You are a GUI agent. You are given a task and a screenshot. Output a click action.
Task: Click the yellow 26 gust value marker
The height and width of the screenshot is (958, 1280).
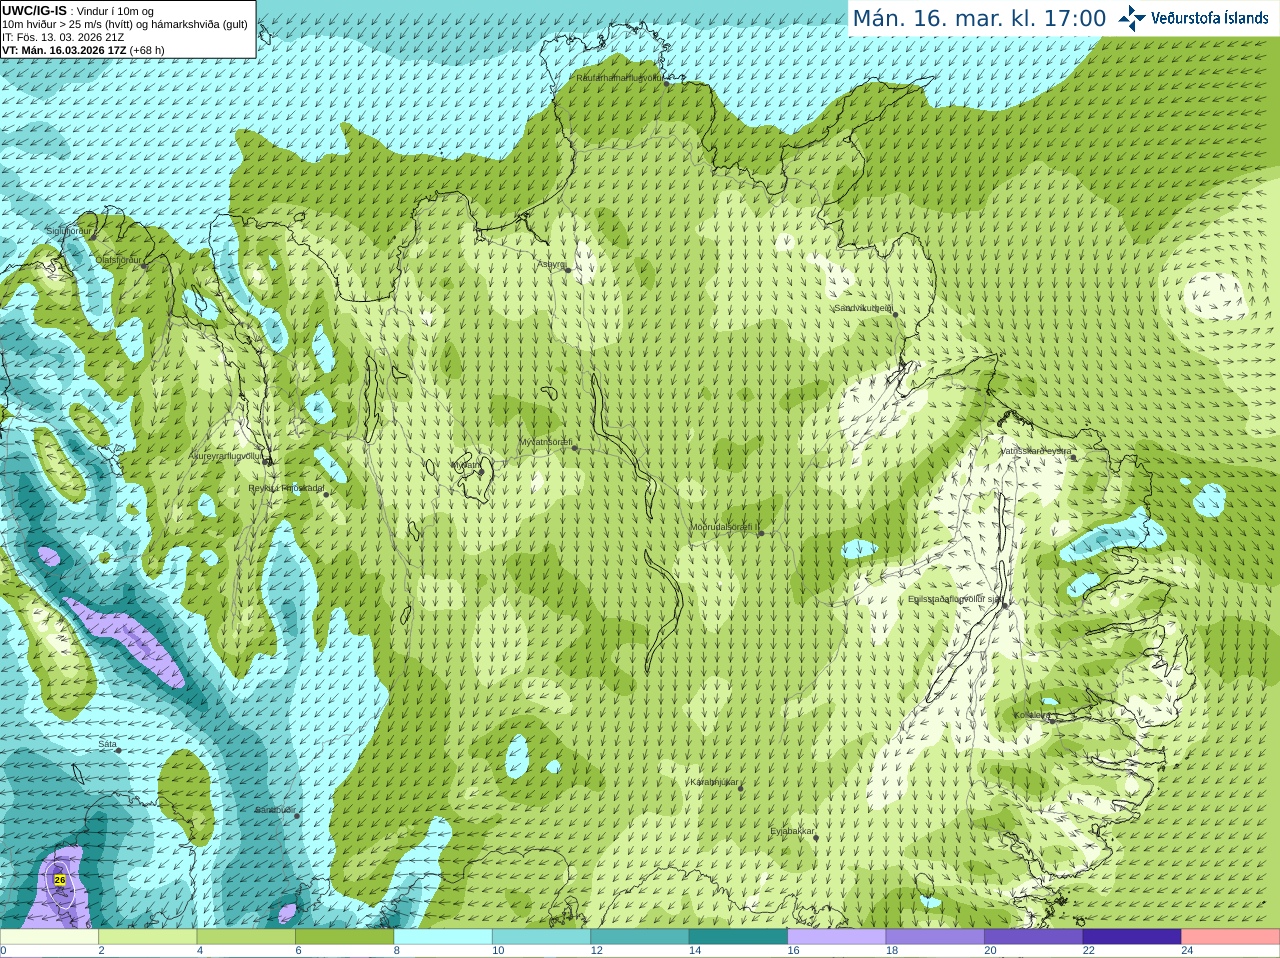coord(60,880)
